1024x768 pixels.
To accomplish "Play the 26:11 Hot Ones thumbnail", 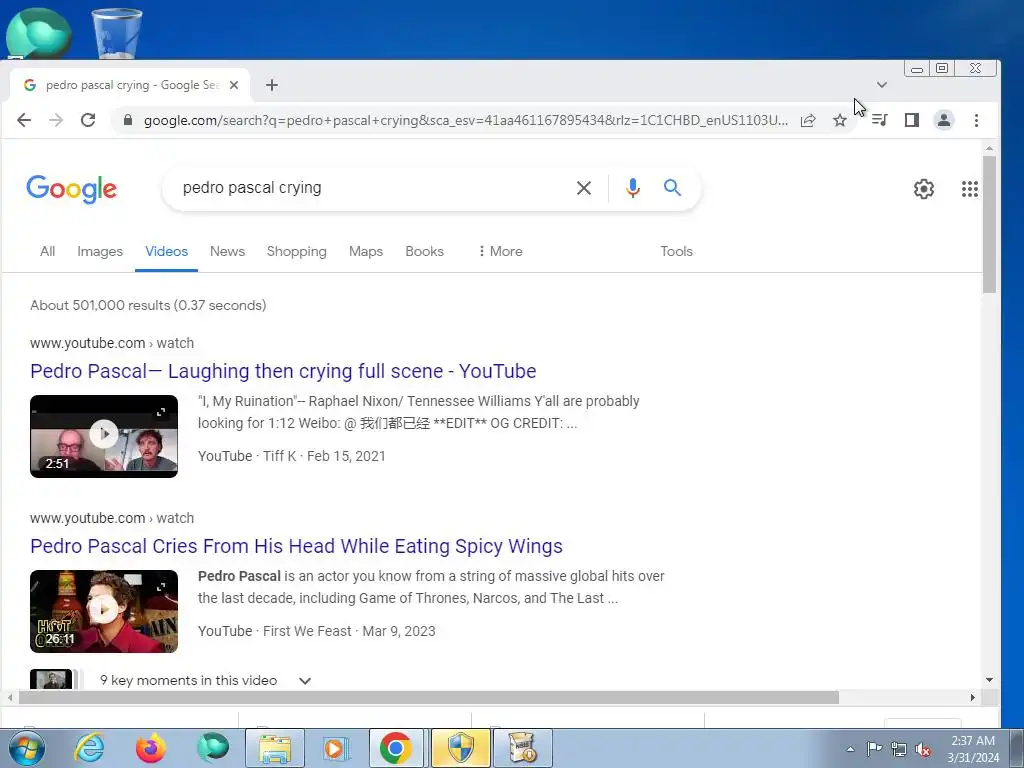I will coord(104,611).
